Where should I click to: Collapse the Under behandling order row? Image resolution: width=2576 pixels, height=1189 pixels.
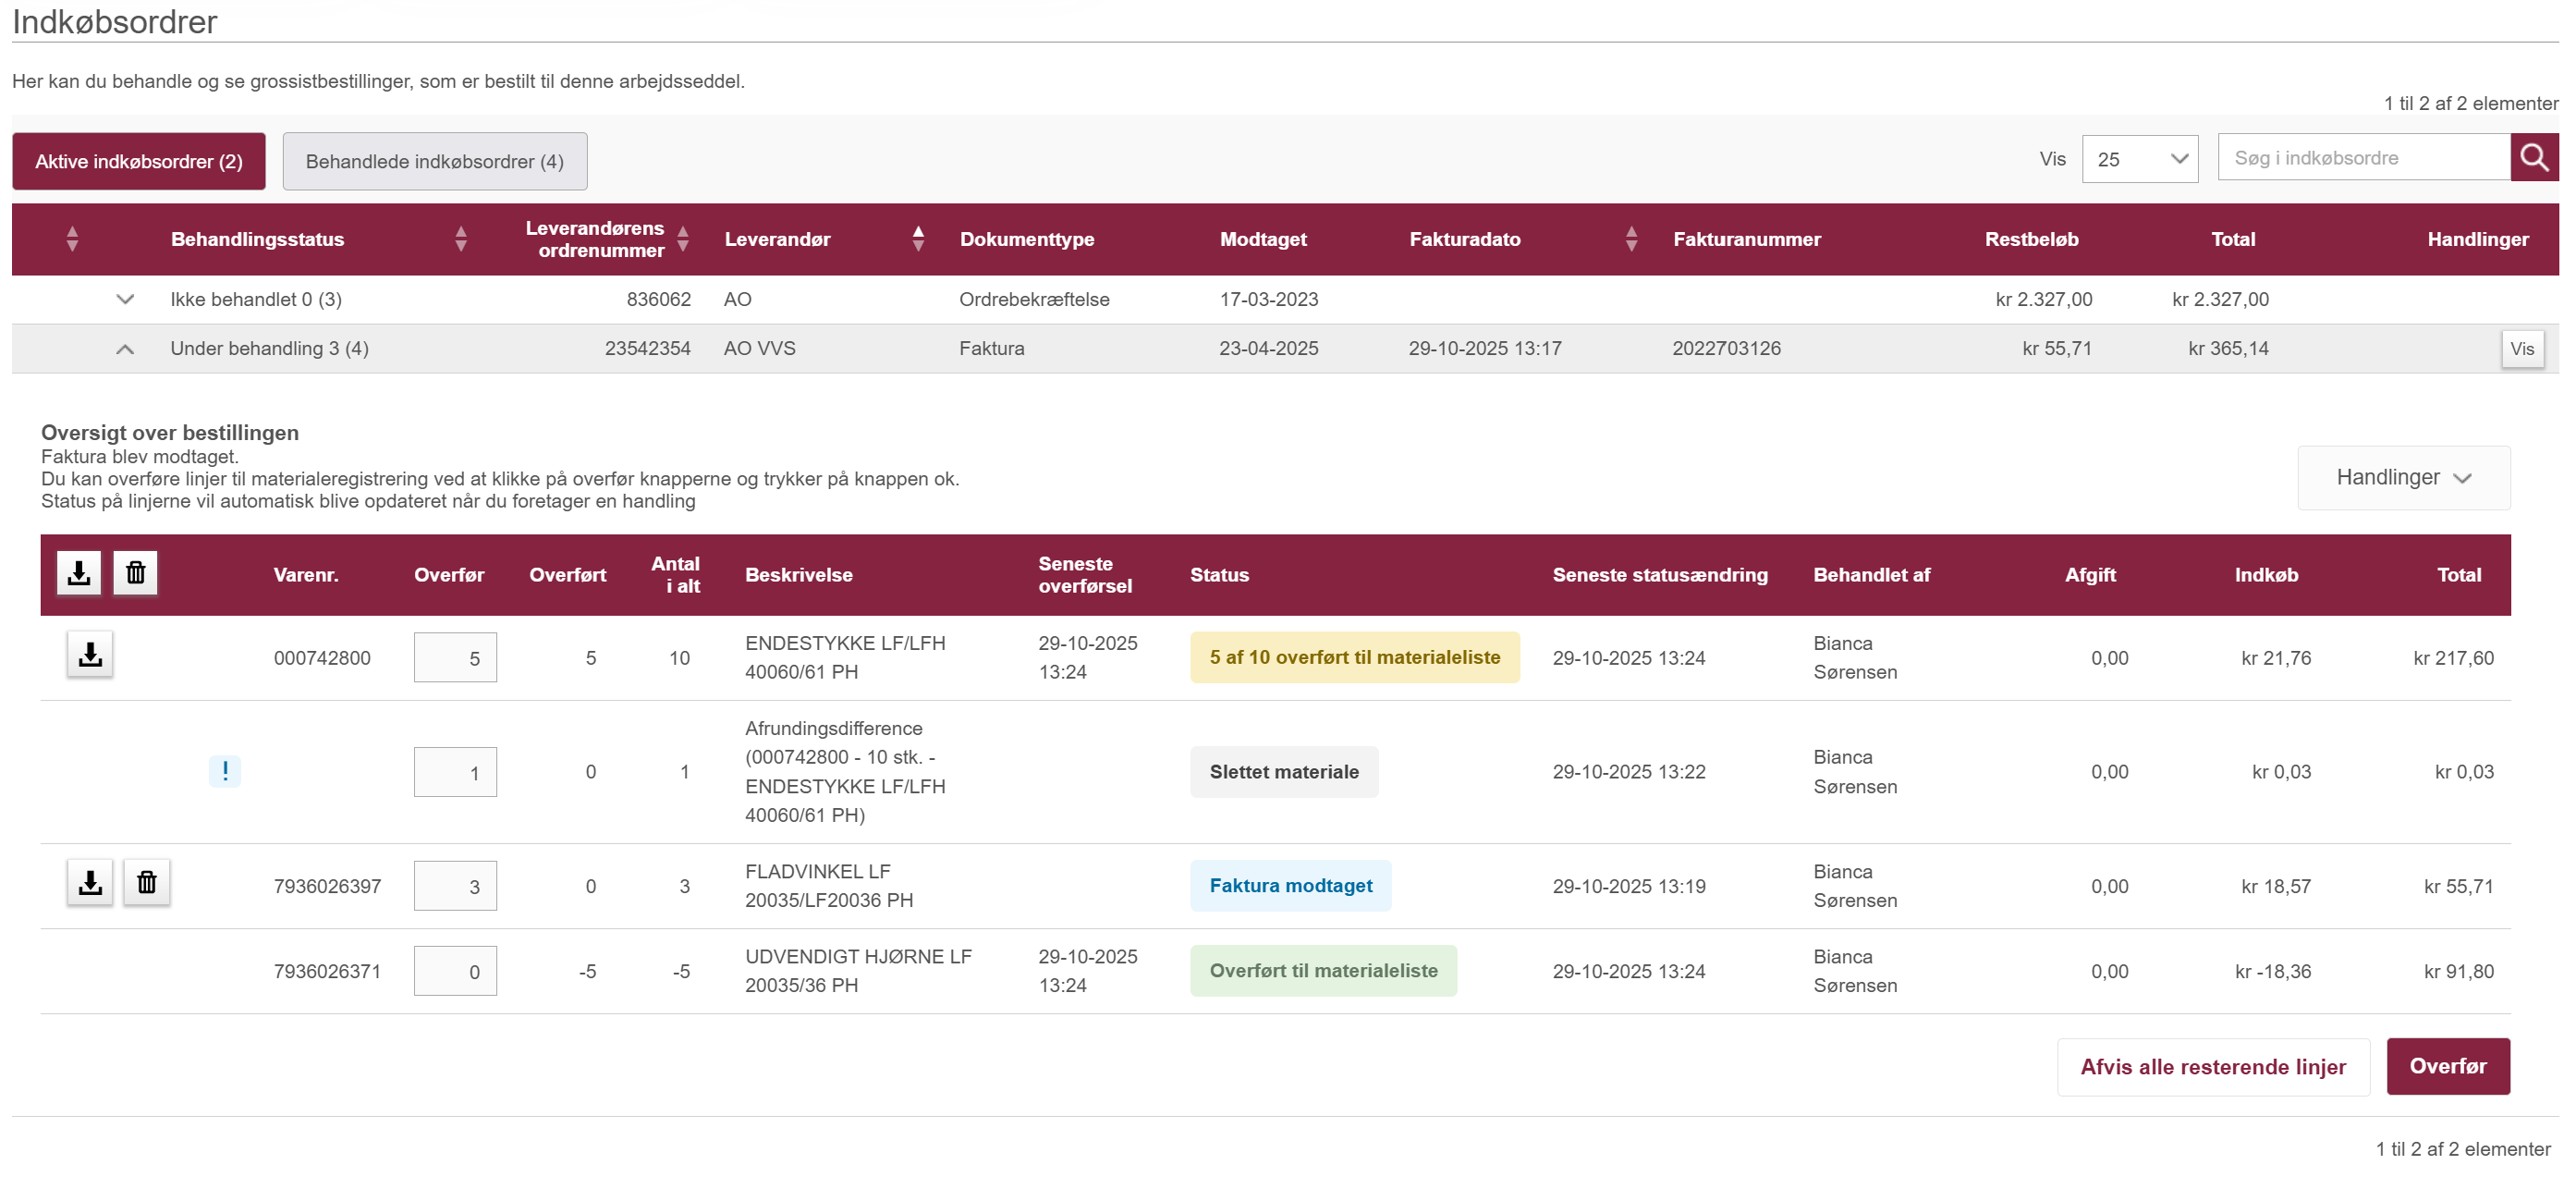coord(125,349)
